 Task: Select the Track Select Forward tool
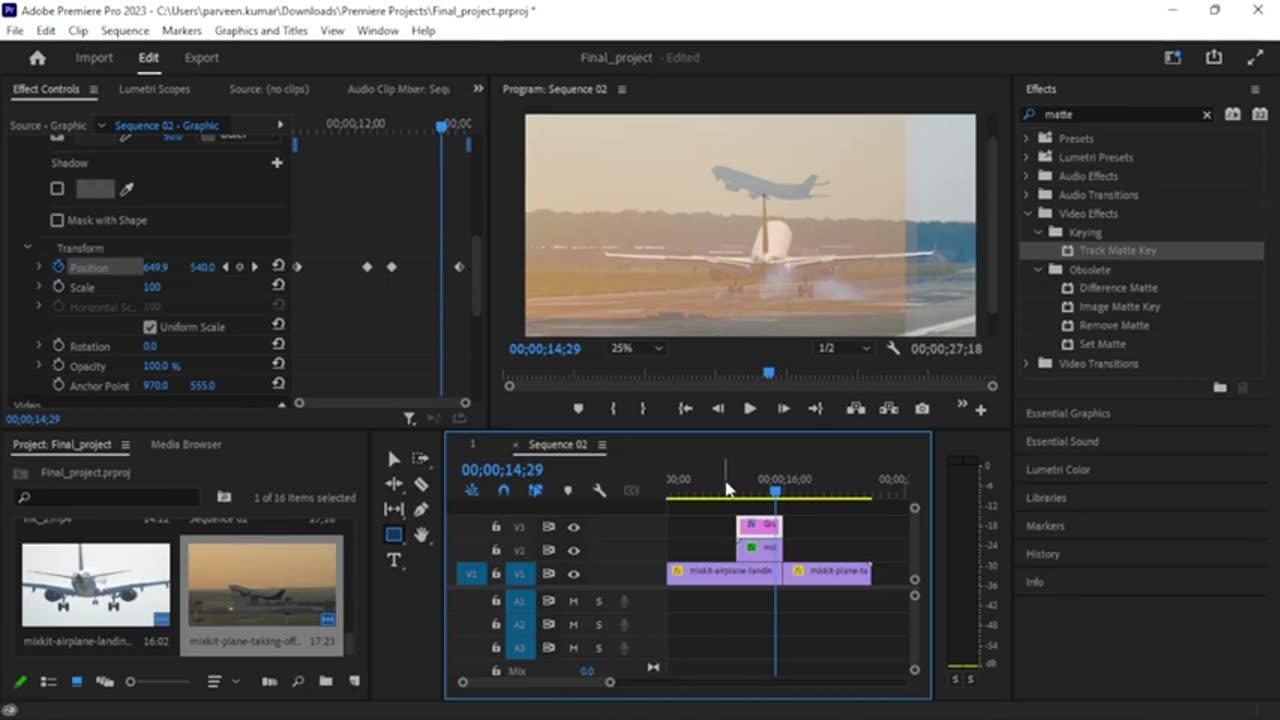click(x=419, y=459)
